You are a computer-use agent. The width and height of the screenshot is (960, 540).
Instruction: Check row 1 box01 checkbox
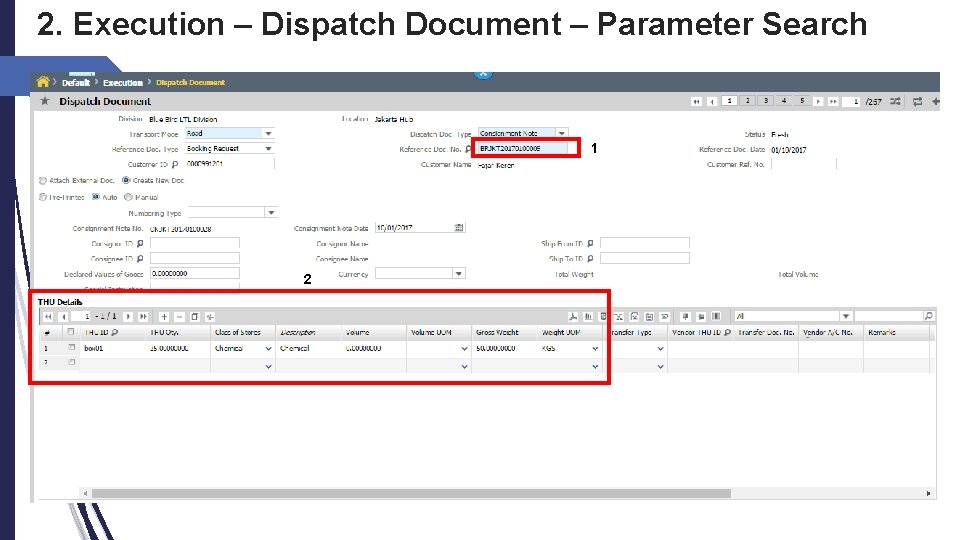click(71, 348)
